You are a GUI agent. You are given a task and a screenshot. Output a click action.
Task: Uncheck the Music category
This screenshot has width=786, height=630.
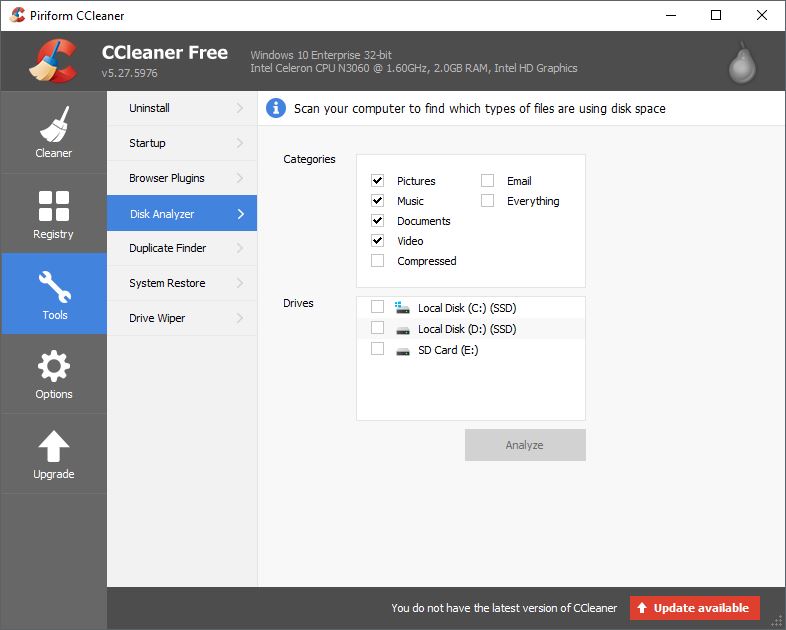click(377, 200)
